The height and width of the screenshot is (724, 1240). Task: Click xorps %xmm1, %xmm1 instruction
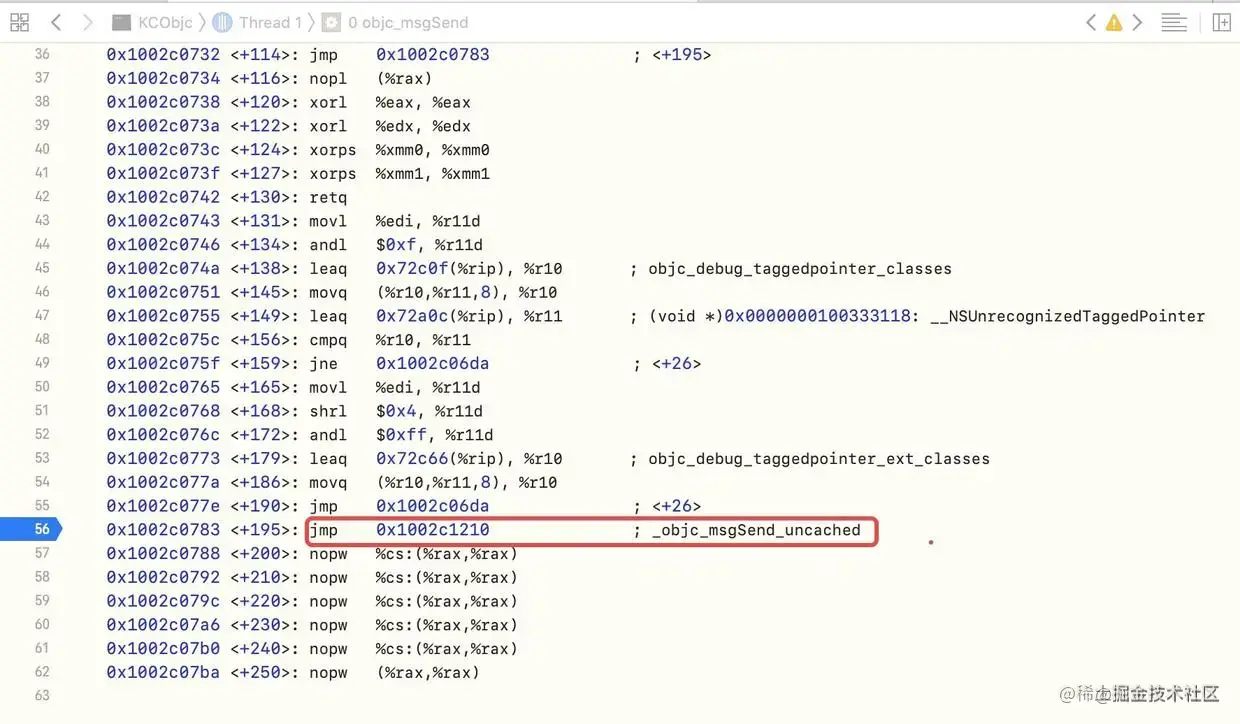pos(399,173)
